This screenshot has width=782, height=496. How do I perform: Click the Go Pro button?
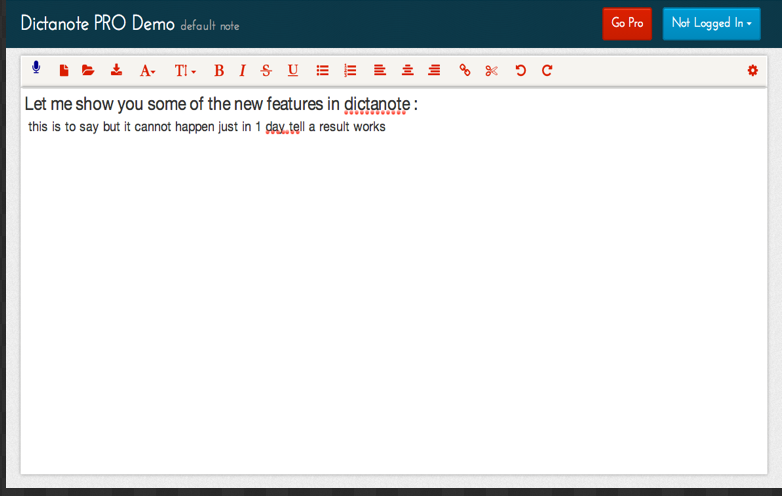pos(627,23)
